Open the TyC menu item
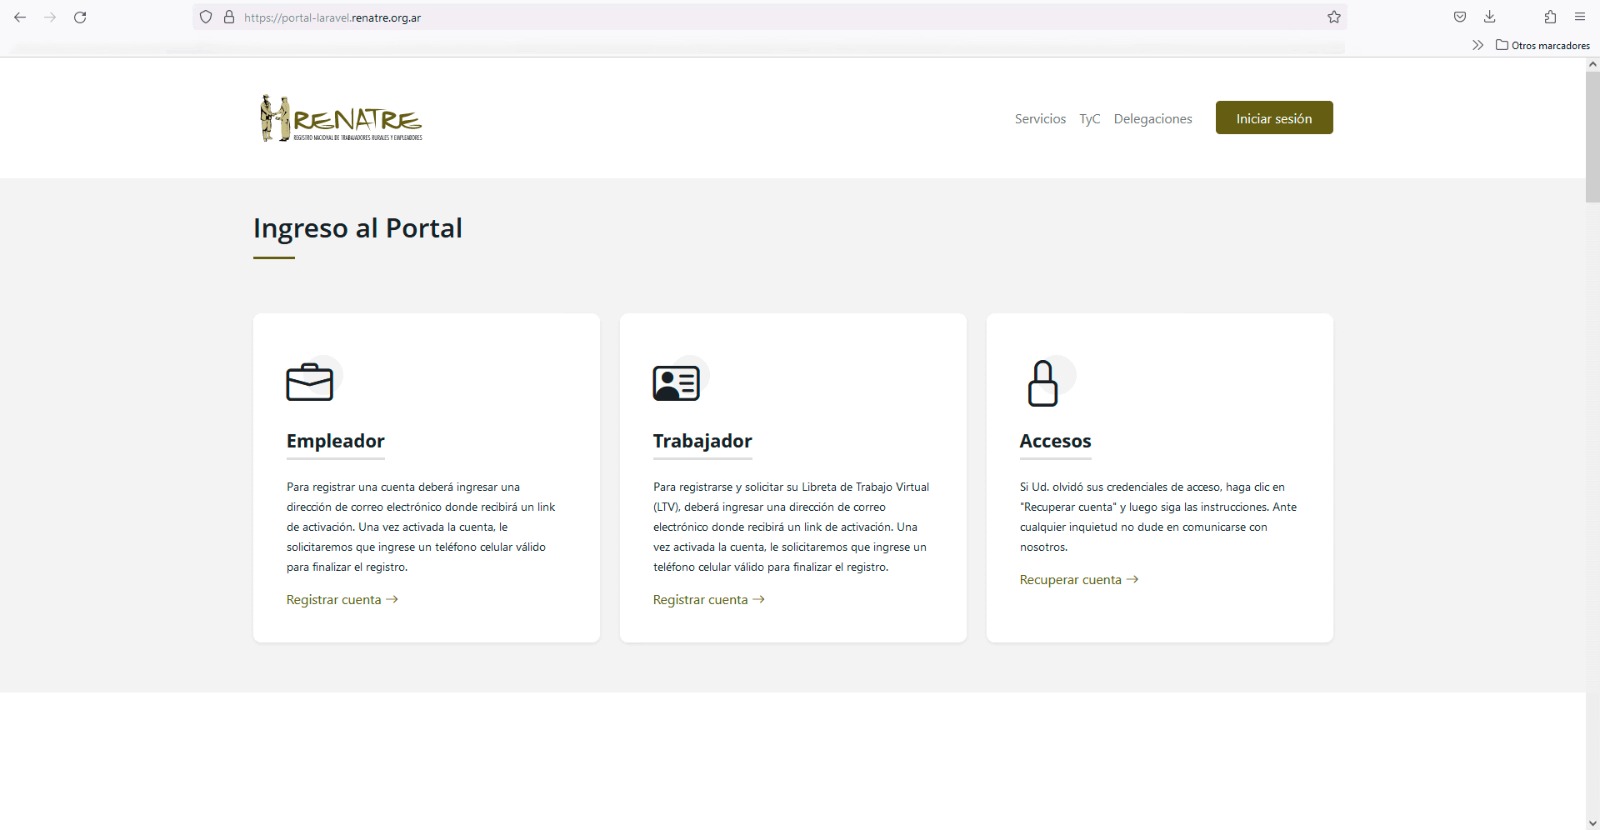The image size is (1600, 830). 1089,119
